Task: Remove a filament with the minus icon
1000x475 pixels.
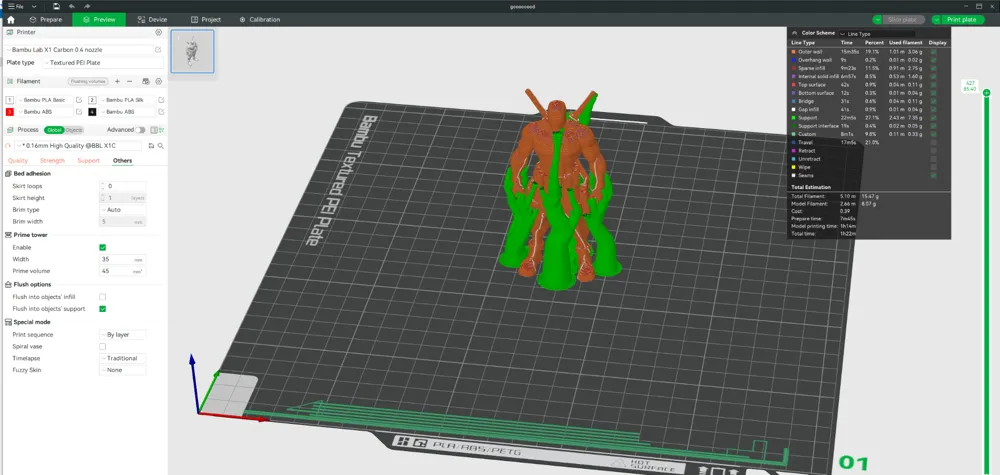Action: coord(130,82)
